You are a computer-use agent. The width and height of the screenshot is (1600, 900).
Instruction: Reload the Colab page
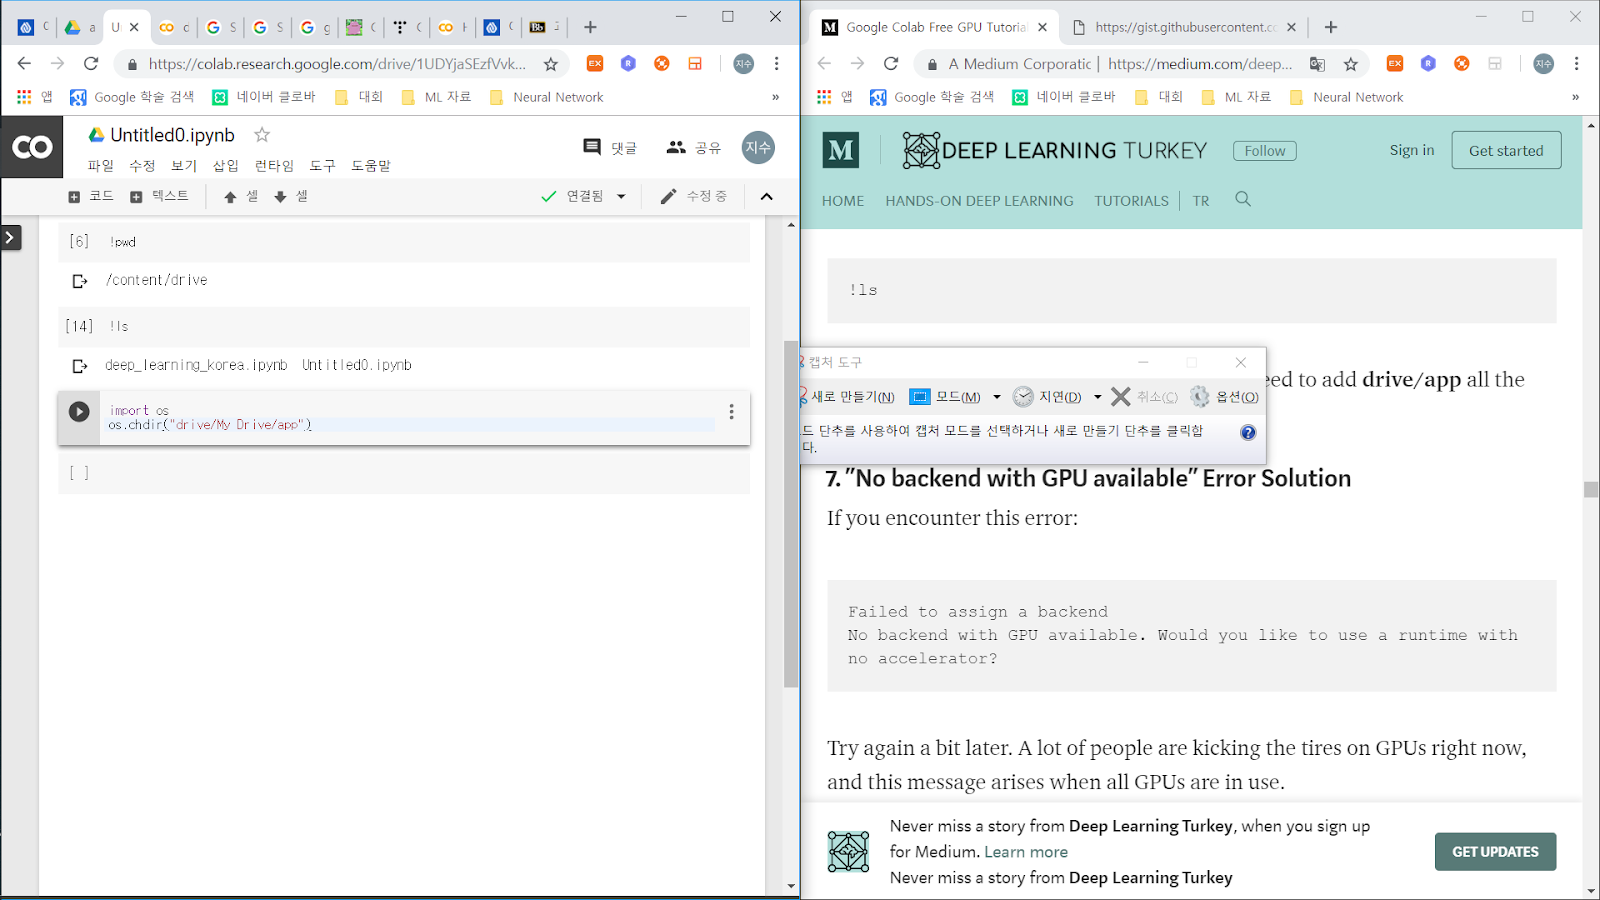(x=91, y=63)
